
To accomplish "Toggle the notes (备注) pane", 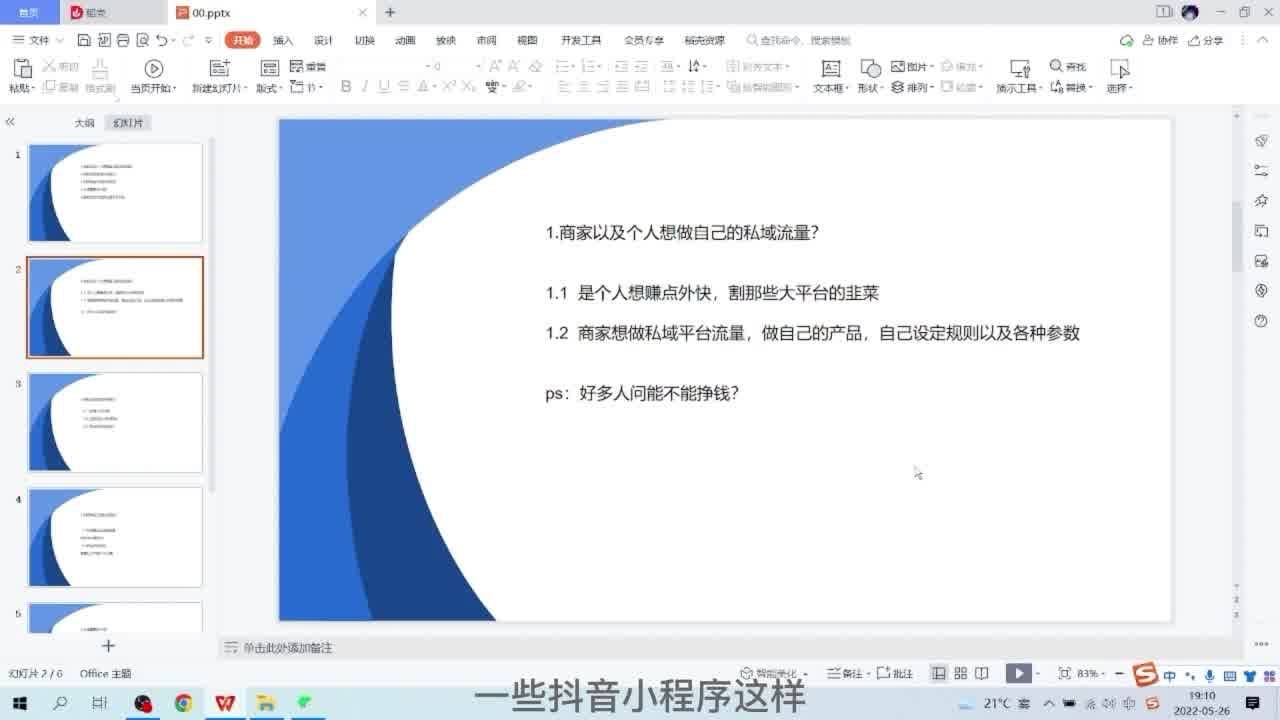I will click(845, 674).
